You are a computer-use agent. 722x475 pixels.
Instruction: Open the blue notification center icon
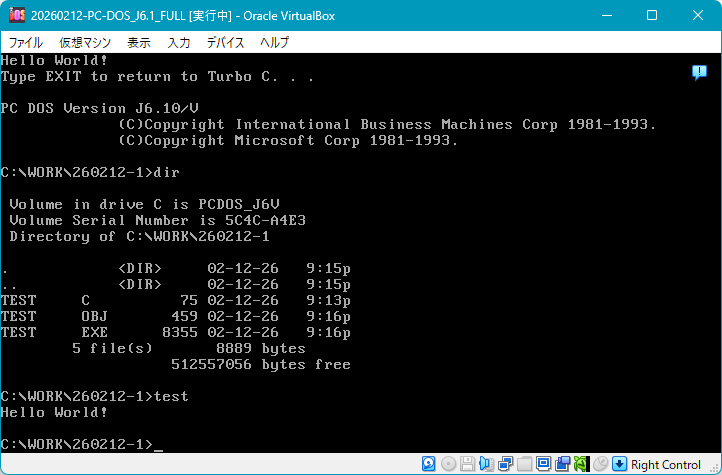click(699, 73)
